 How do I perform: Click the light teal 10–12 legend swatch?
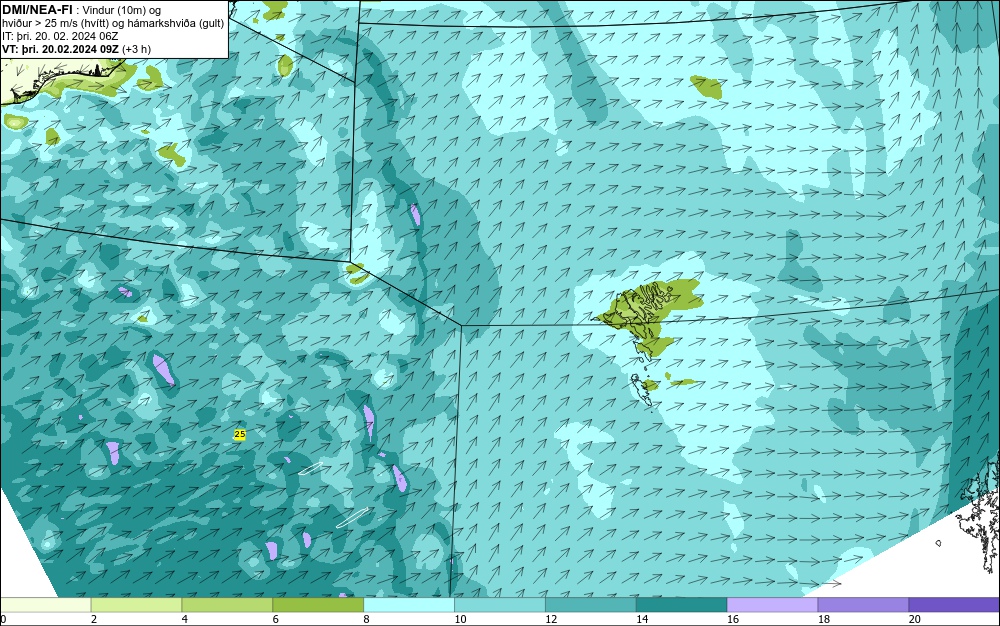pyautogui.click(x=500, y=605)
